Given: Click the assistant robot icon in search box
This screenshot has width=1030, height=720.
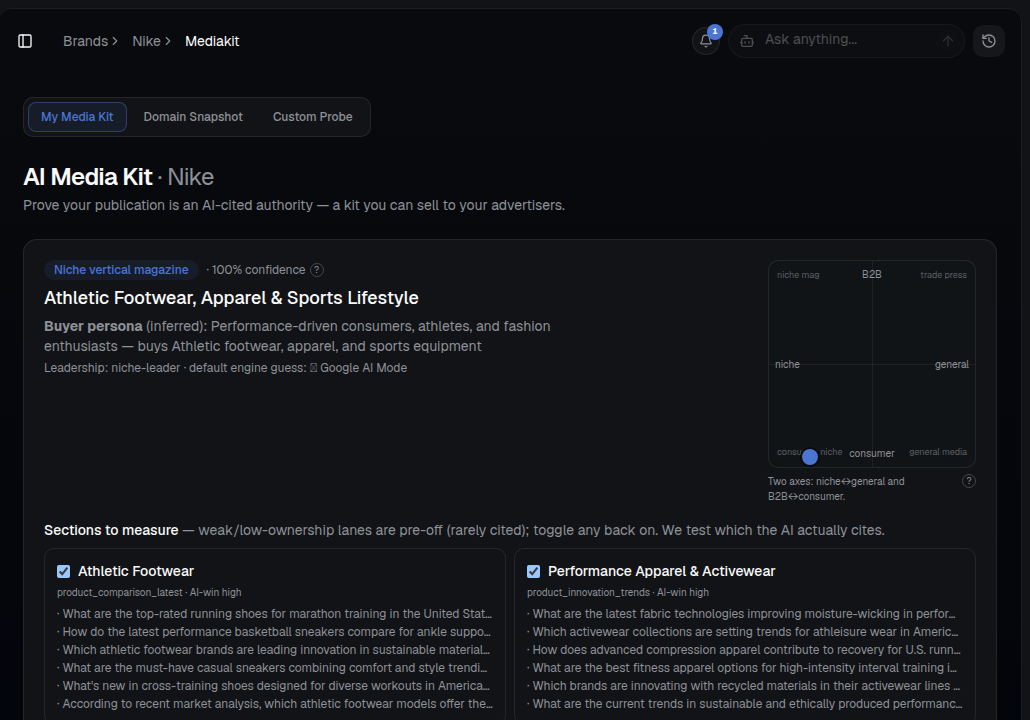Looking at the screenshot, I should (747, 41).
